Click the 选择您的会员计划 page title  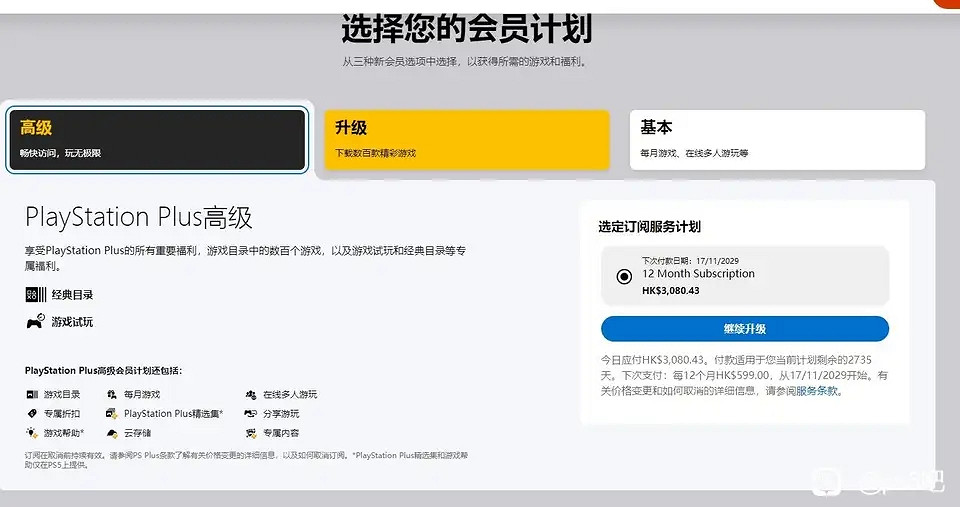467,29
